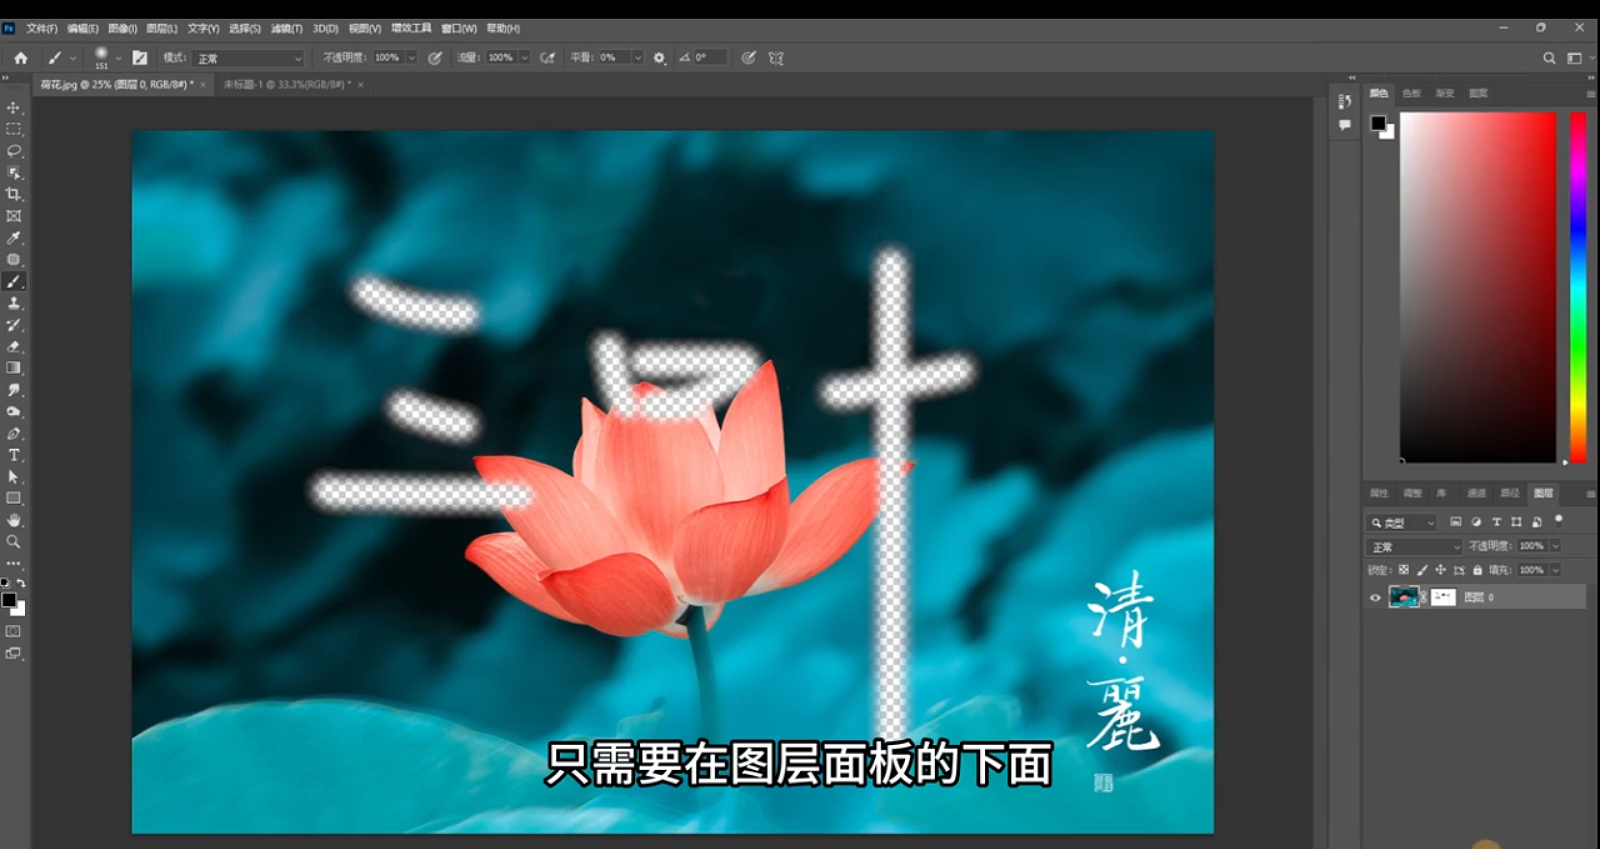Viewport: 1600px width, 849px height.
Task: Click the Home icon in options bar
Action: (x=21, y=58)
